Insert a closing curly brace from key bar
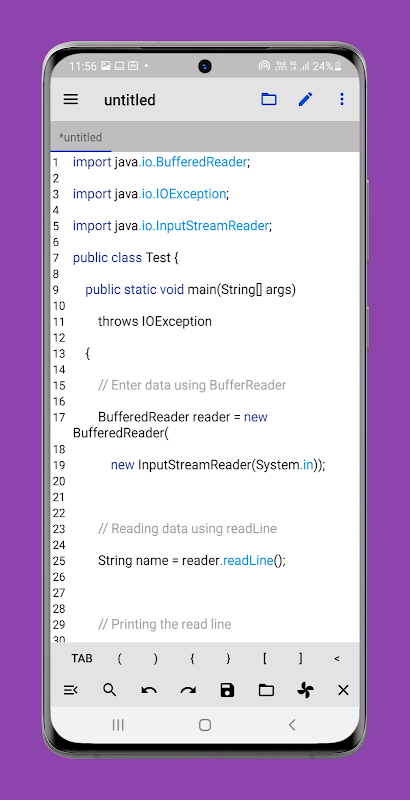Screen dimensions: 410x800 click(x=228, y=658)
